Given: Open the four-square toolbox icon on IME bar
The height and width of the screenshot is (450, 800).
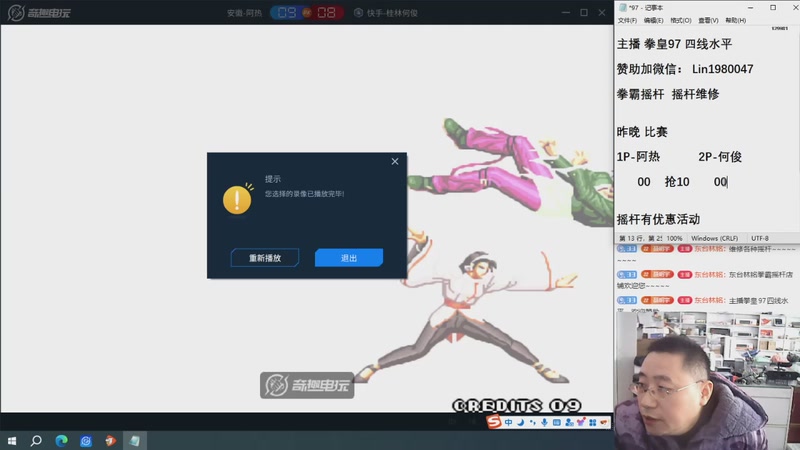Looking at the screenshot, I should (x=592, y=422).
